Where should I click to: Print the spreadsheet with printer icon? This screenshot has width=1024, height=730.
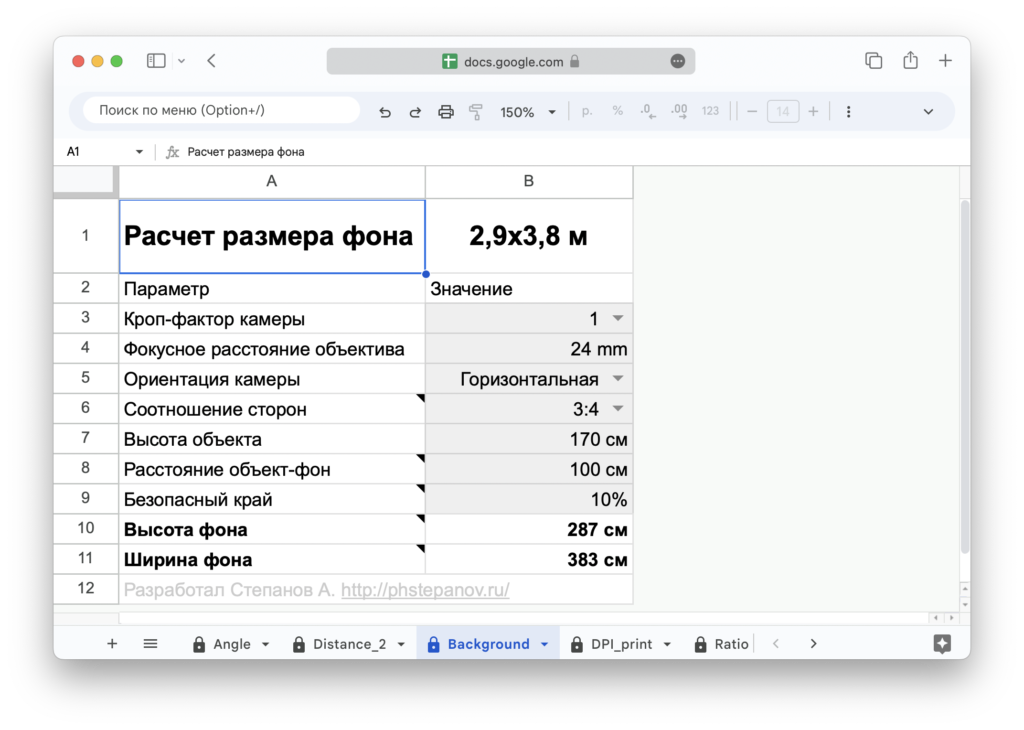point(446,112)
